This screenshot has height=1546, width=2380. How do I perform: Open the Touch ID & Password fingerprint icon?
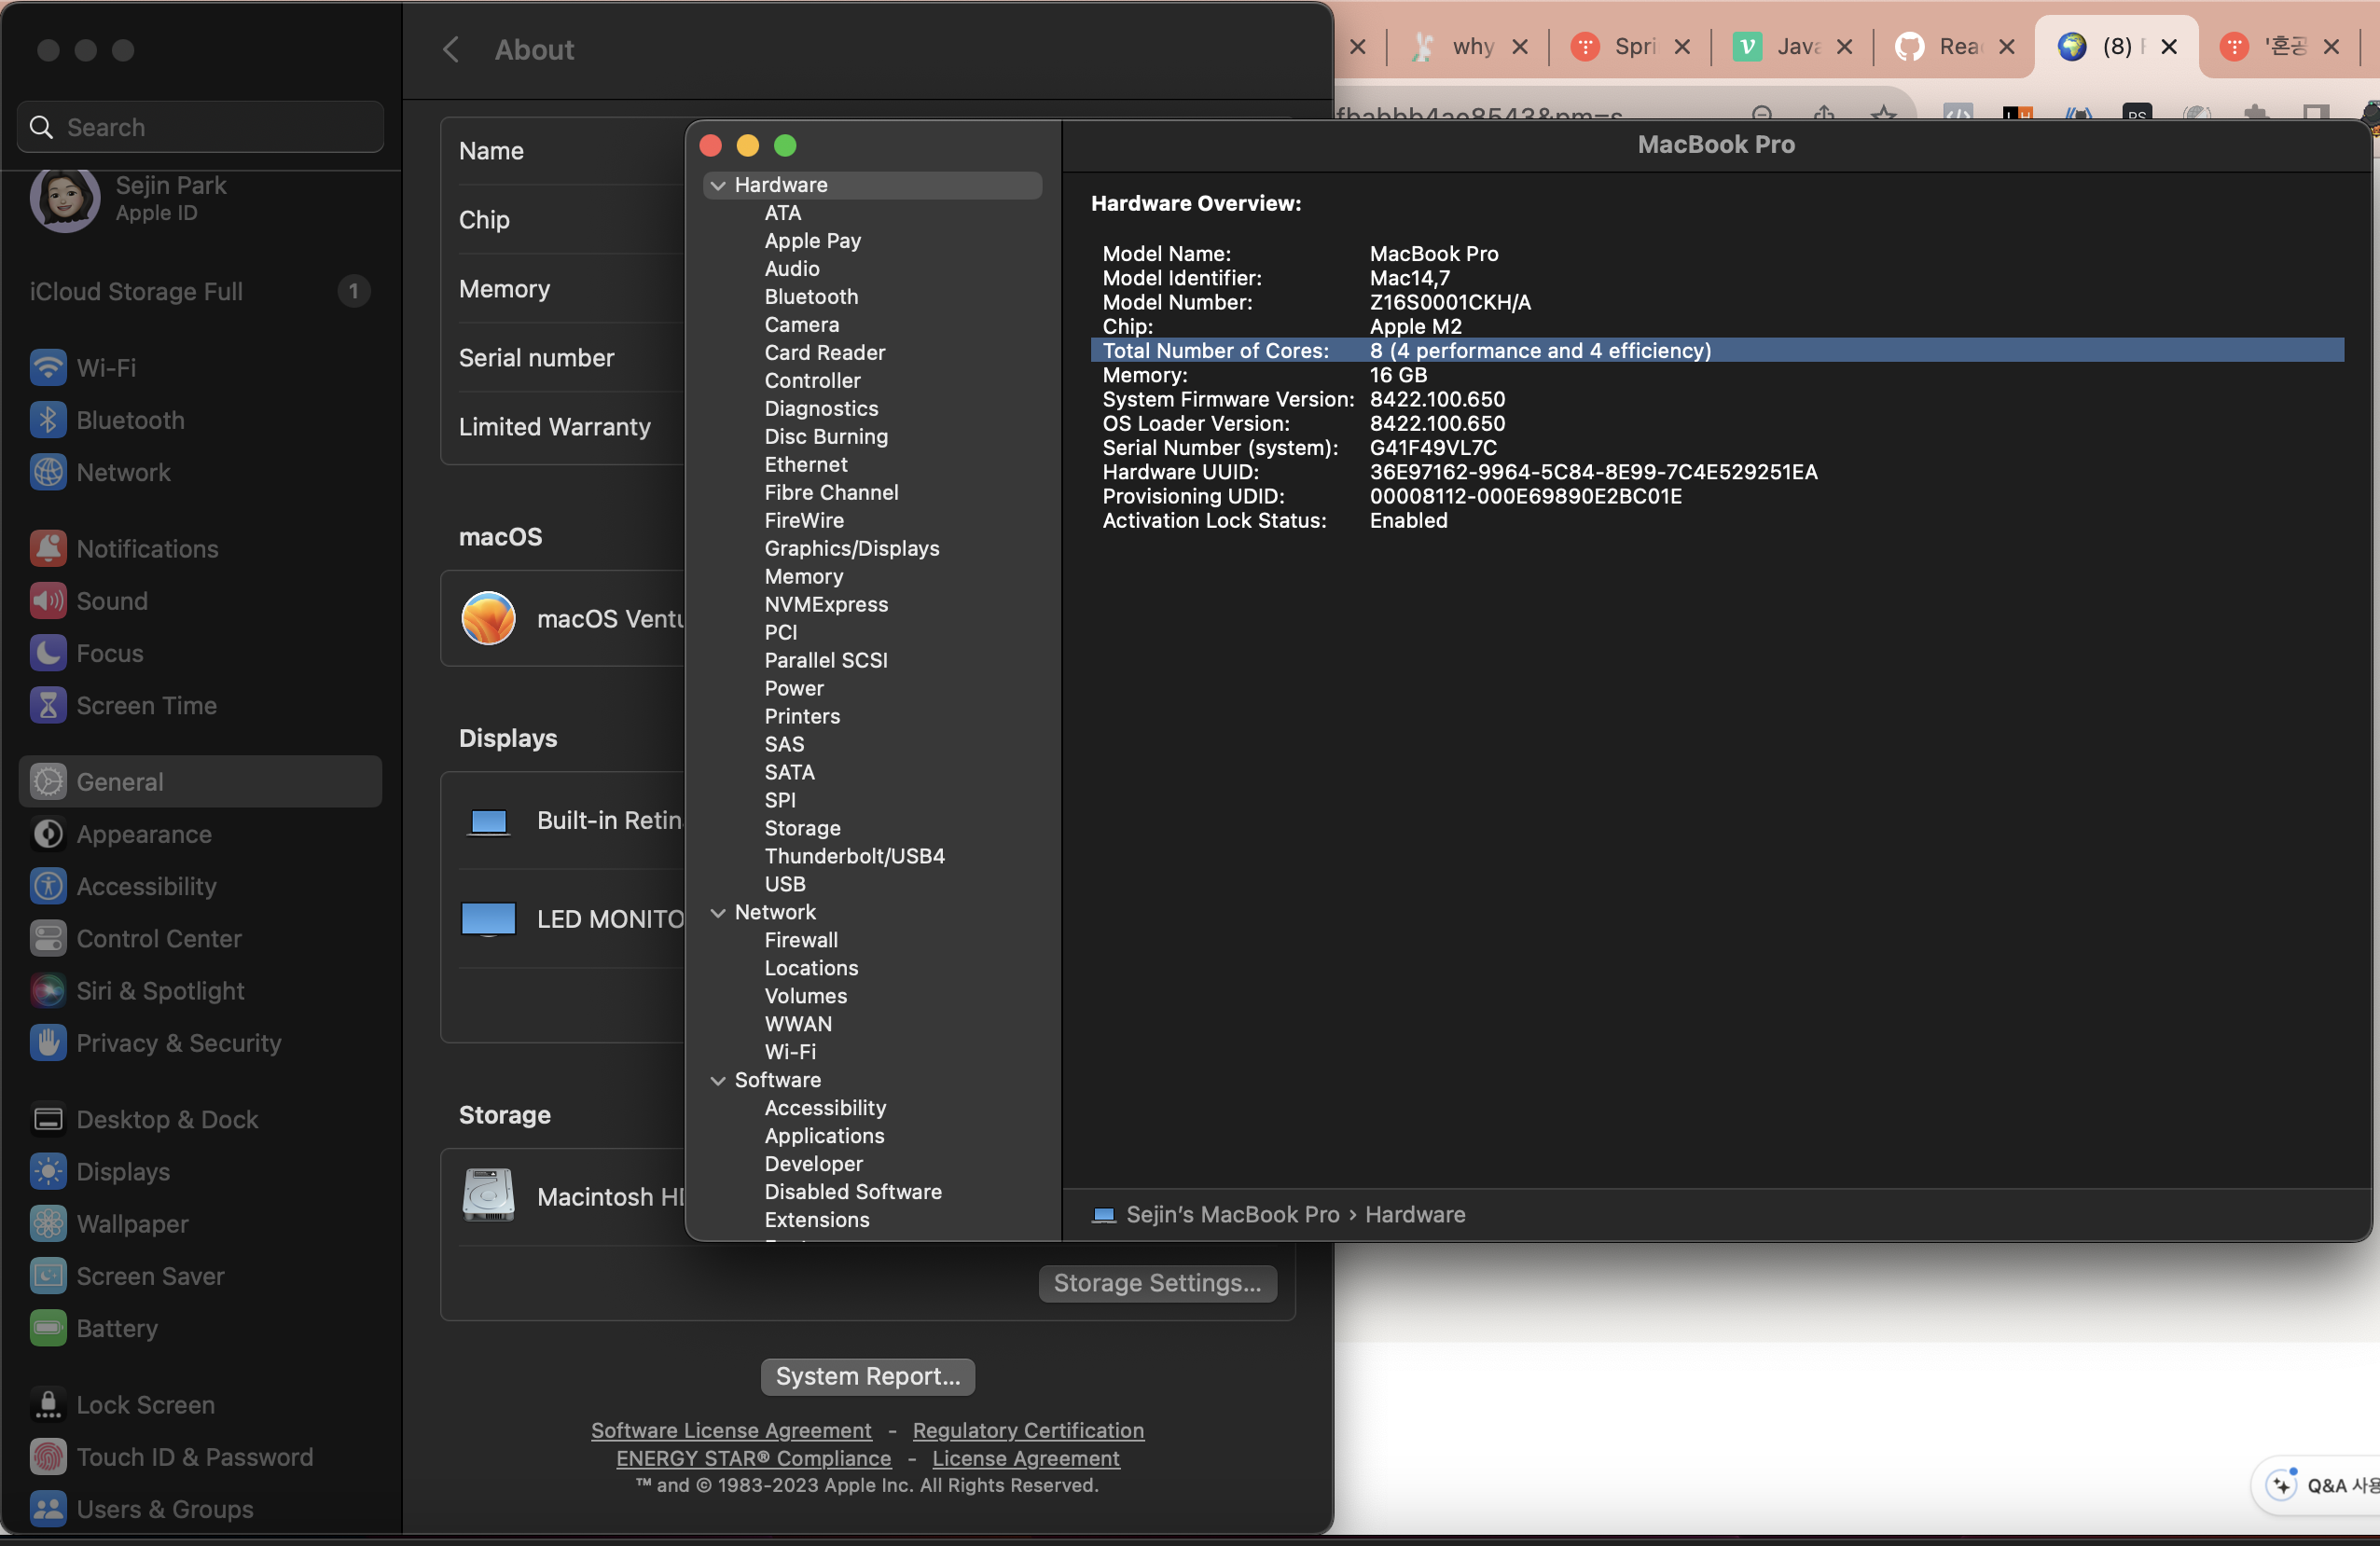point(48,1456)
